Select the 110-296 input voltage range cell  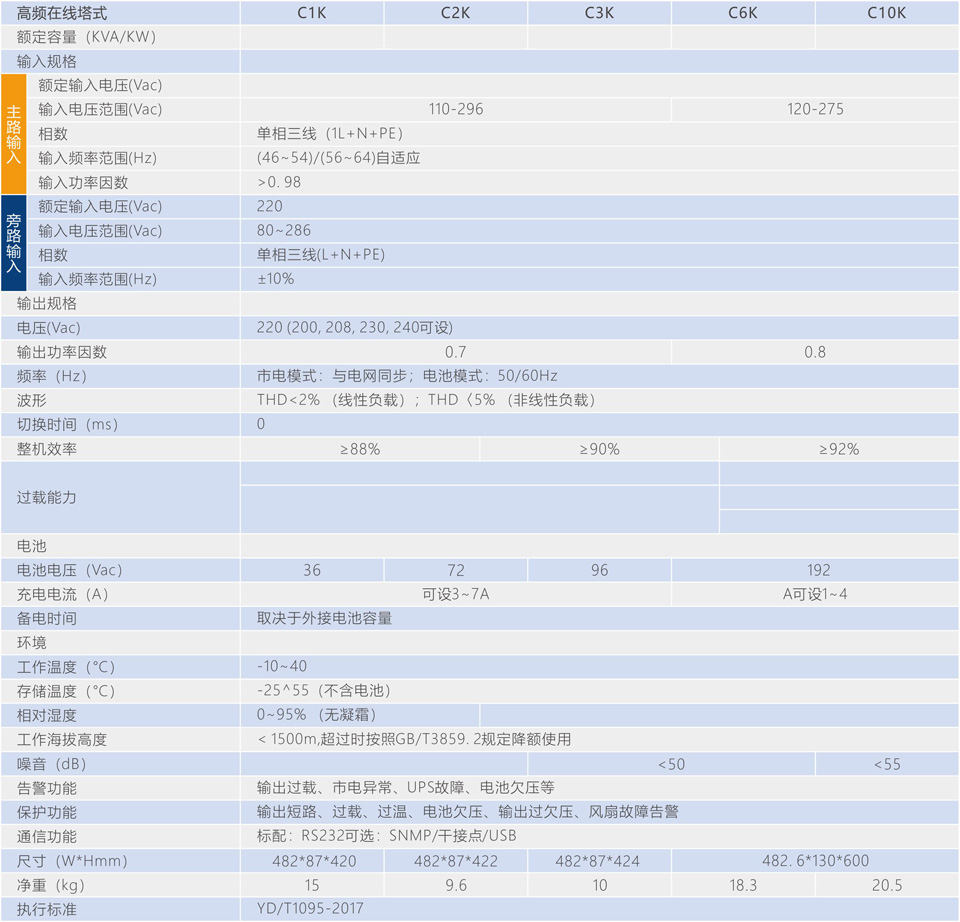(456, 109)
